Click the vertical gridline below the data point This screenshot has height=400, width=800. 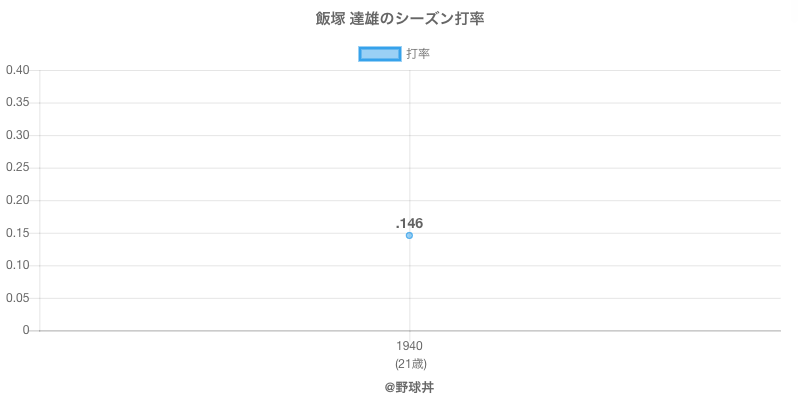click(x=409, y=285)
